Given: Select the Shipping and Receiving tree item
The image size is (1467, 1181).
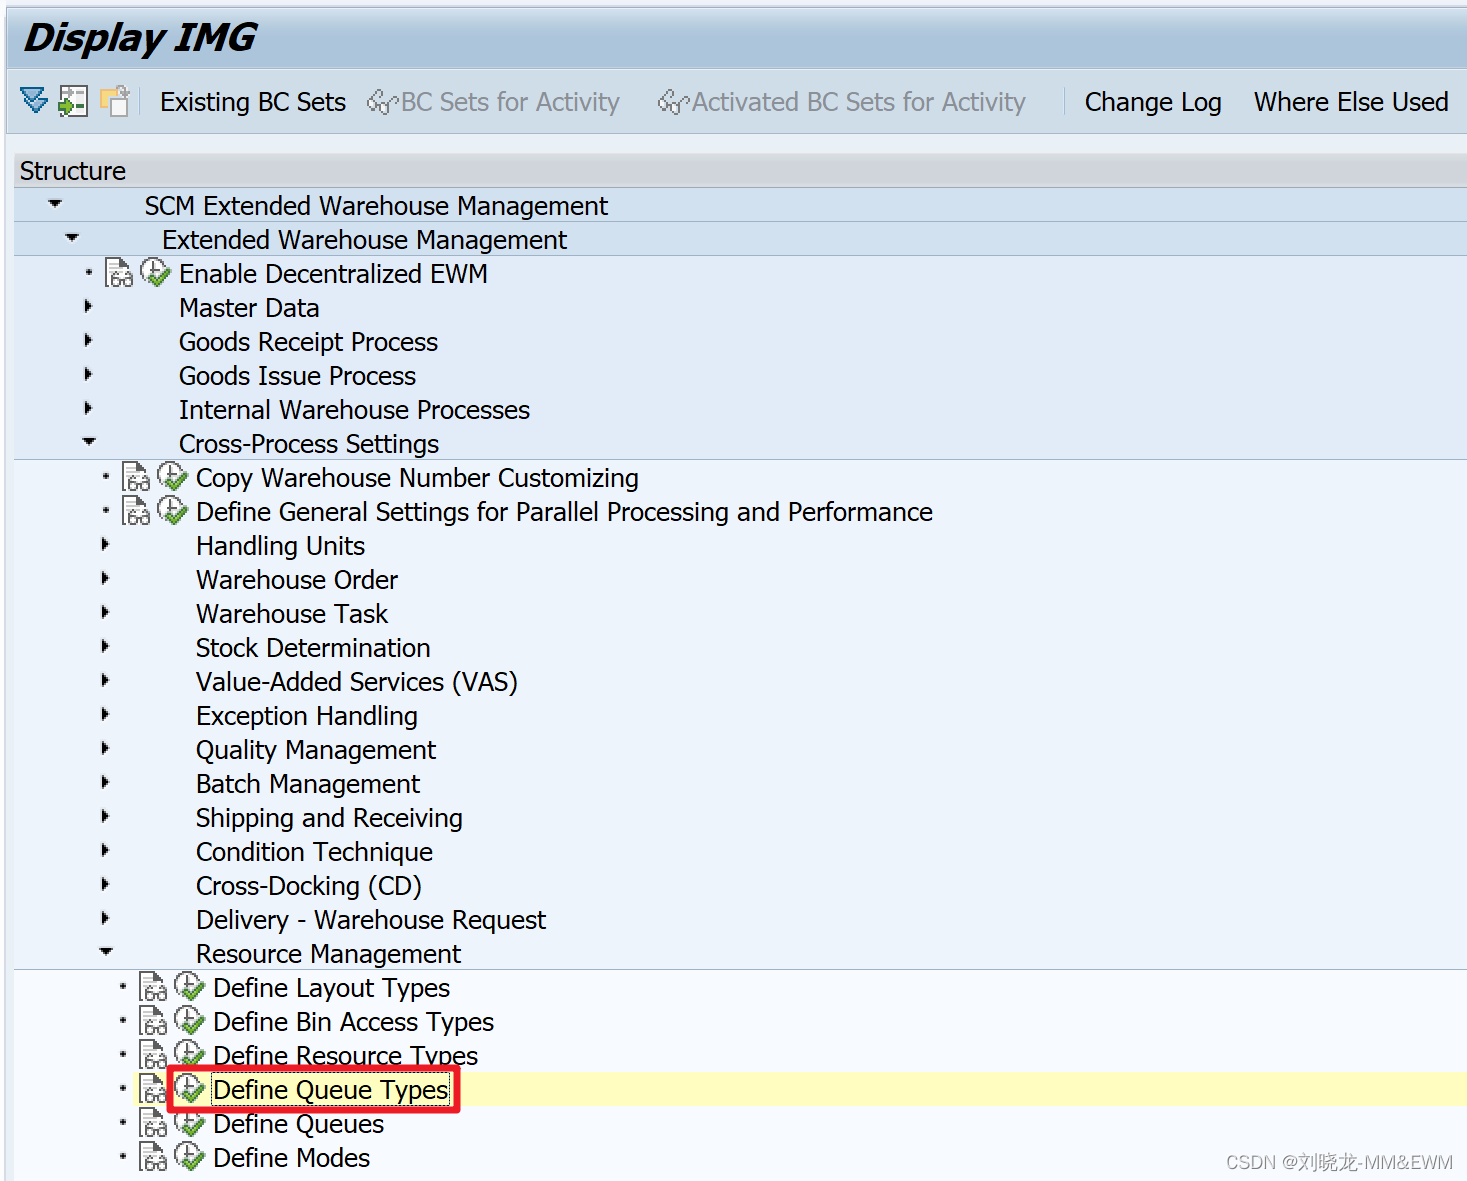Looking at the screenshot, I should point(328,817).
